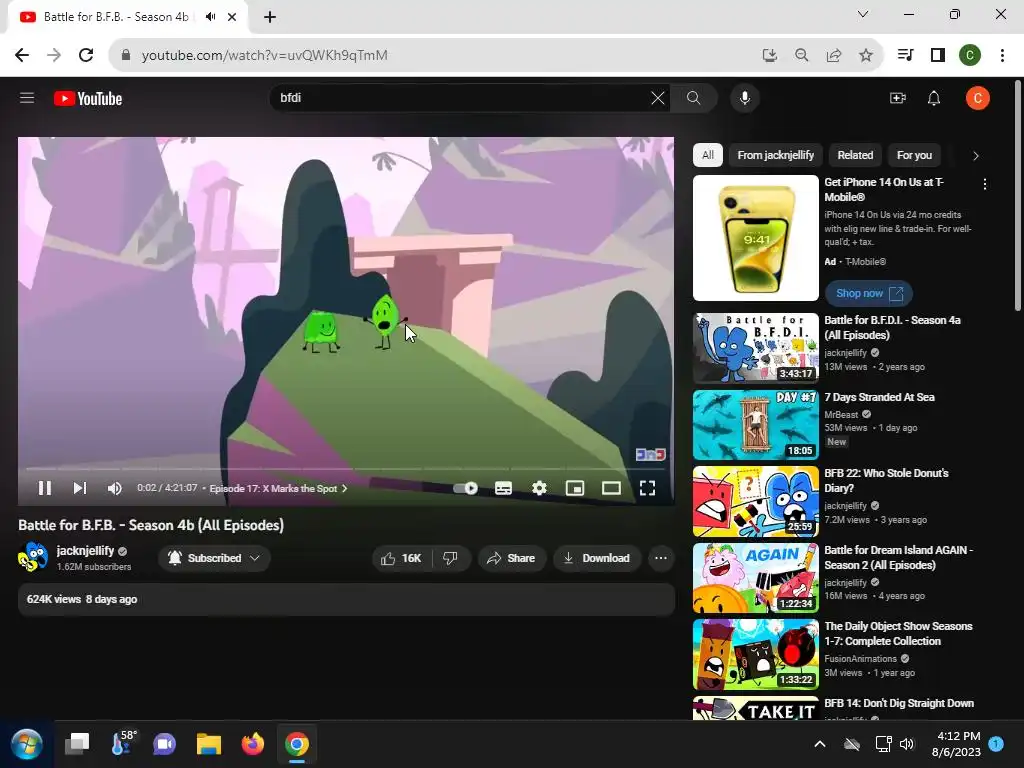The image size is (1024, 768).
Task: Open the tab search chevron
Action: pos(863,14)
